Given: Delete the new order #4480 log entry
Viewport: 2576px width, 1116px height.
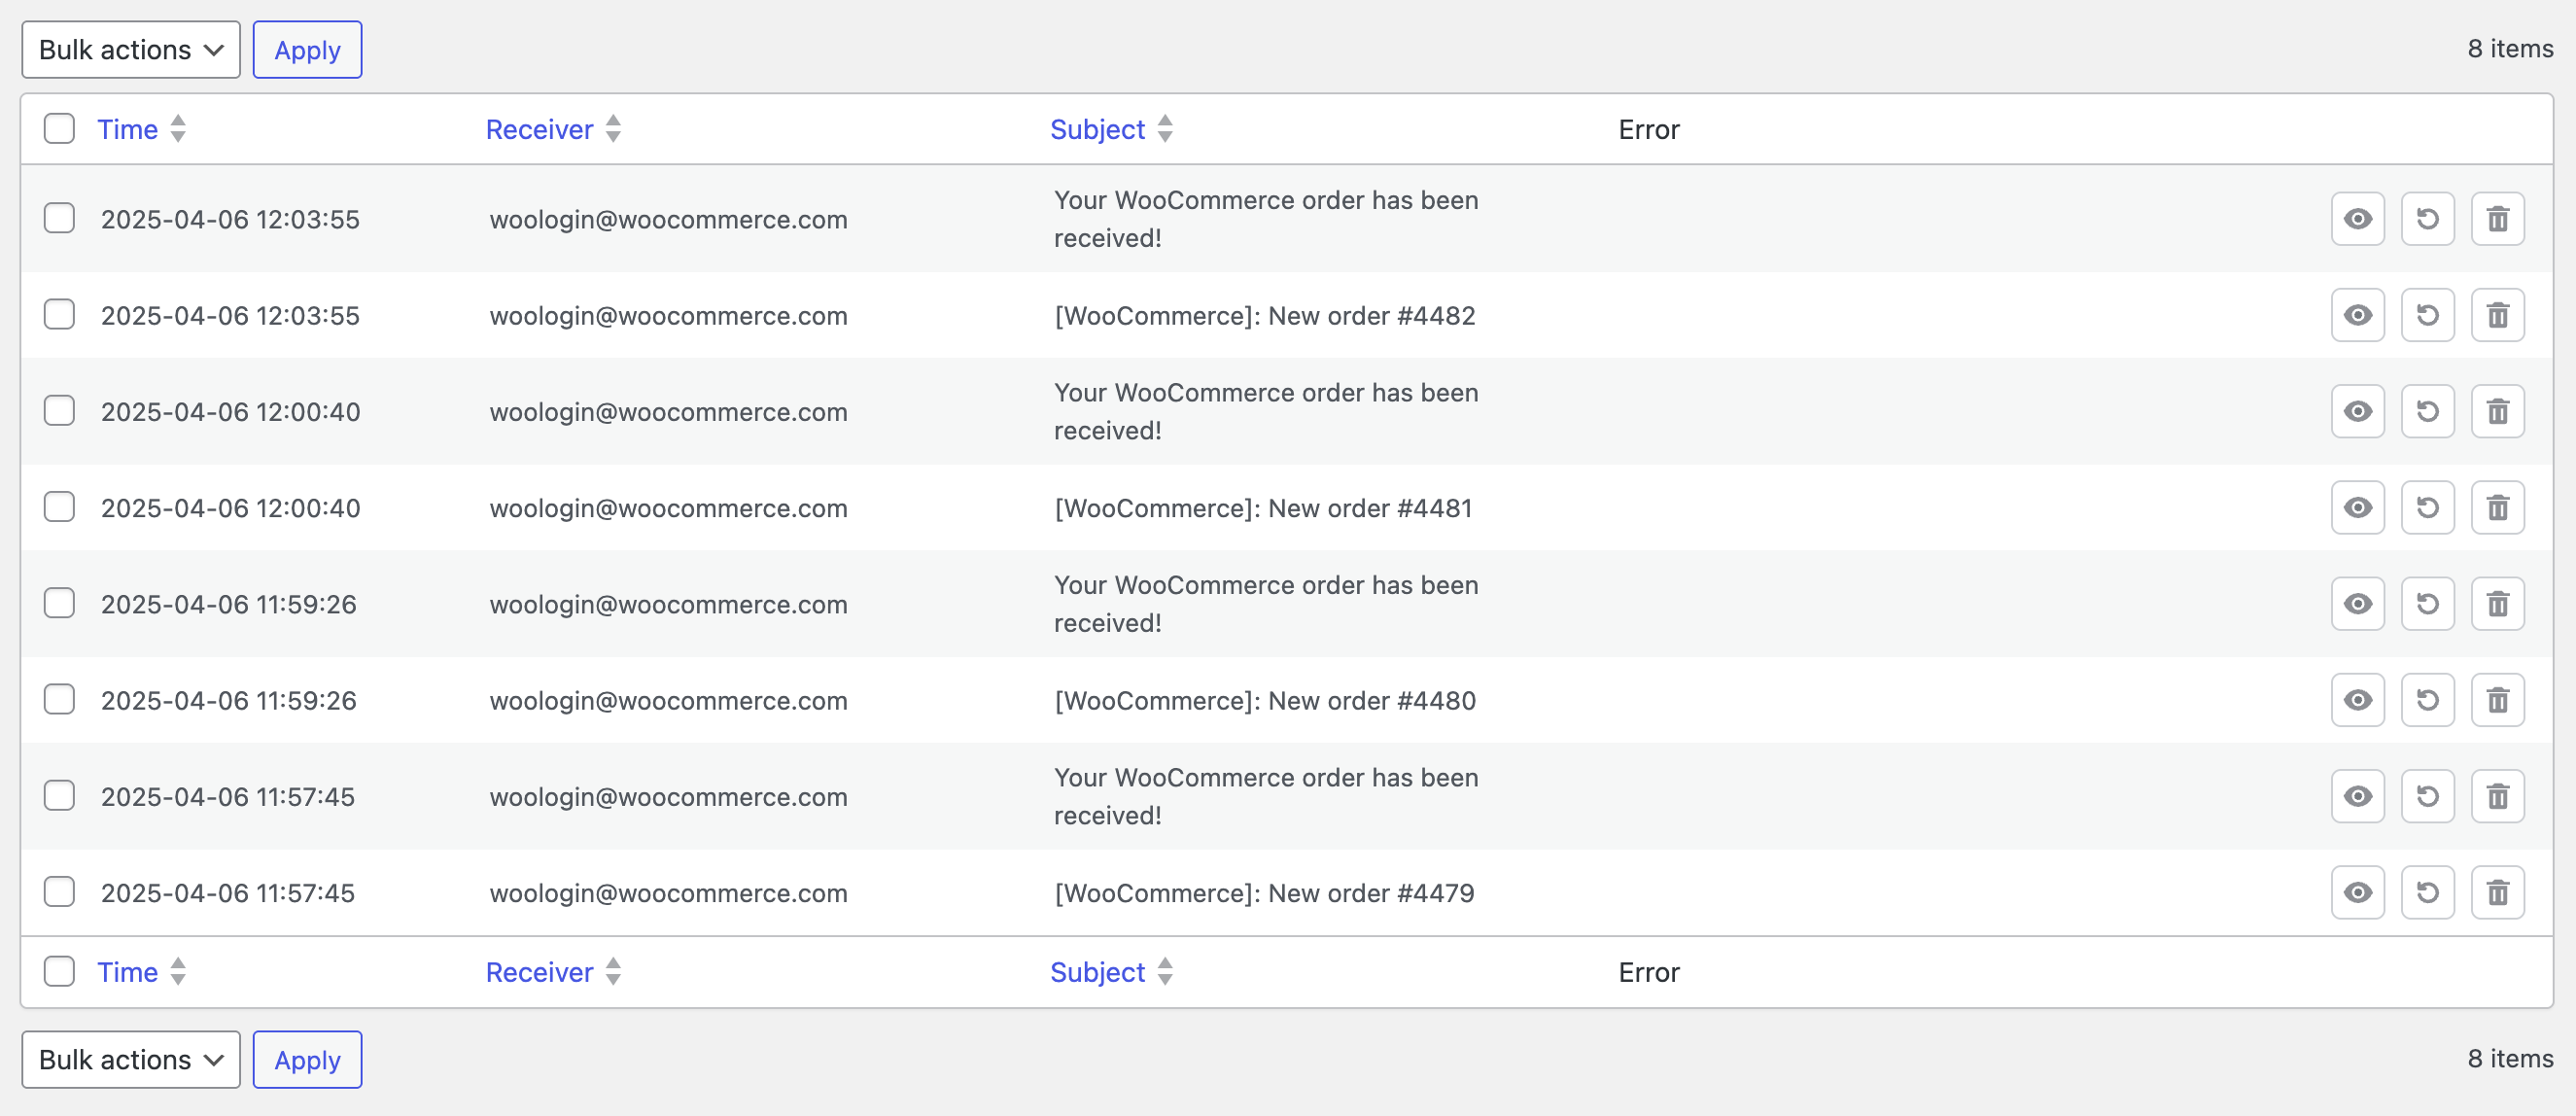Looking at the screenshot, I should click(2497, 700).
